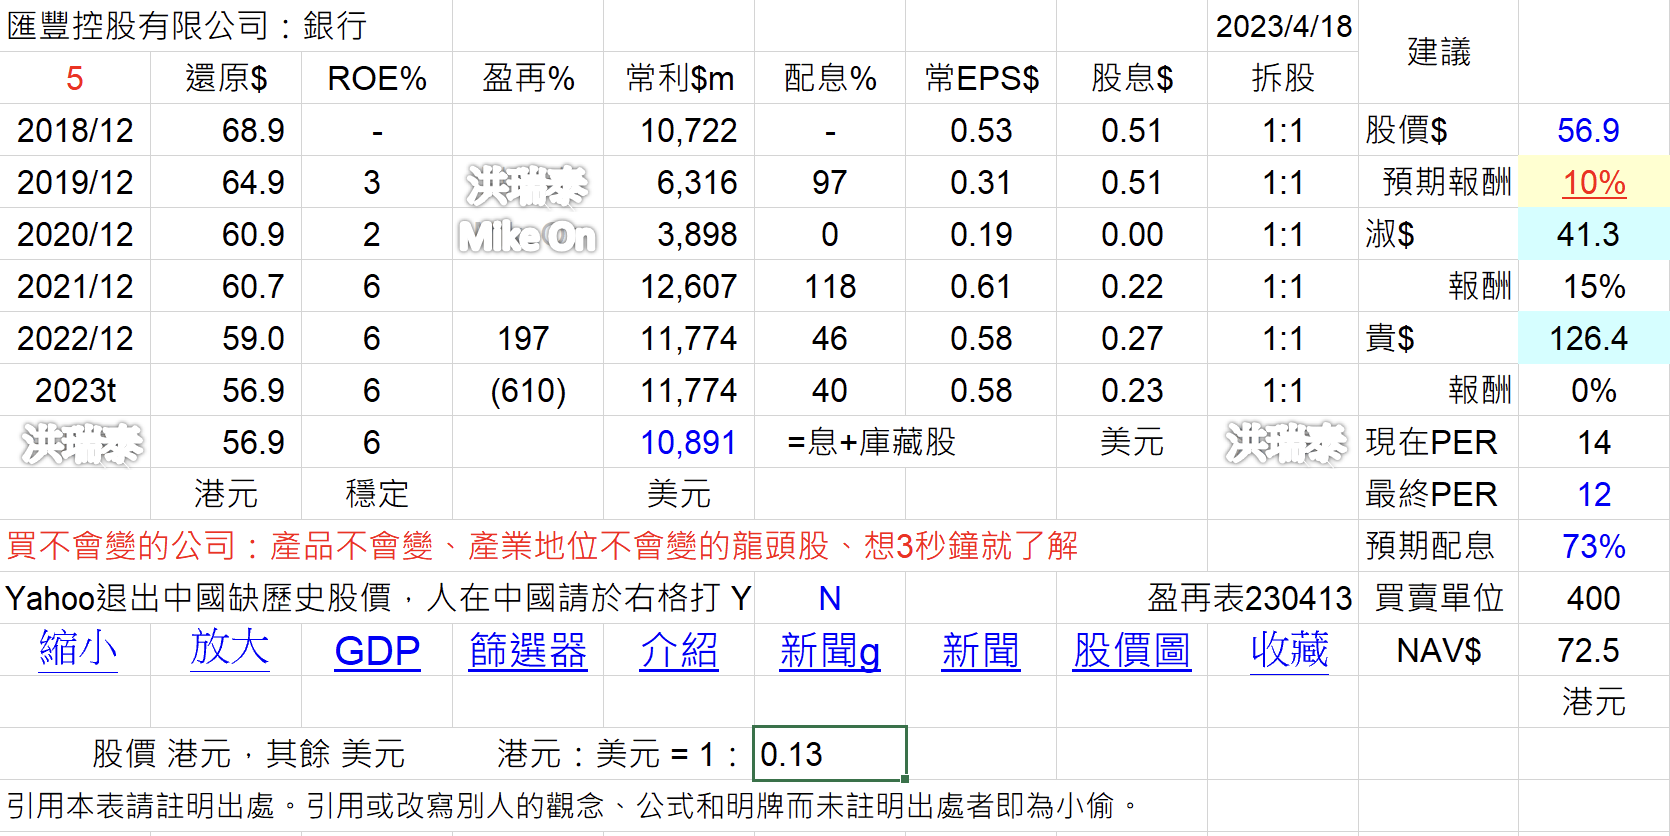Screen dimensions: 1670x836
Task: Open the 縮小 link
Action: [78, 650]
